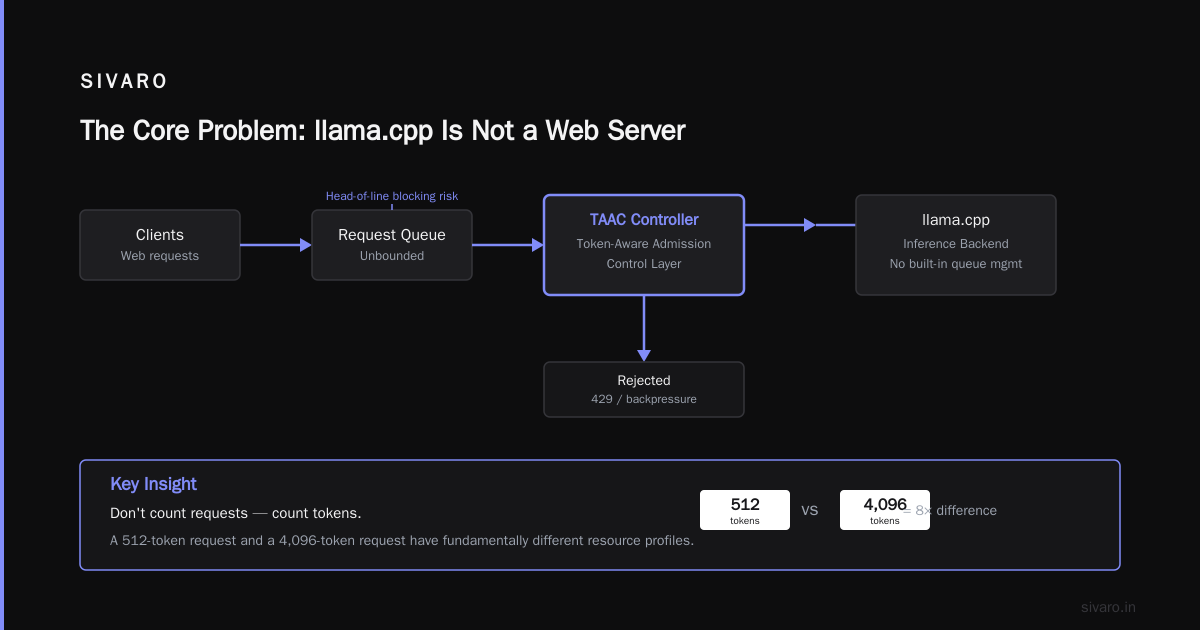The height and width of the screenshot is (630, 1200).
Task: Click the SIVARO logo text
Action: click(124, 82)
